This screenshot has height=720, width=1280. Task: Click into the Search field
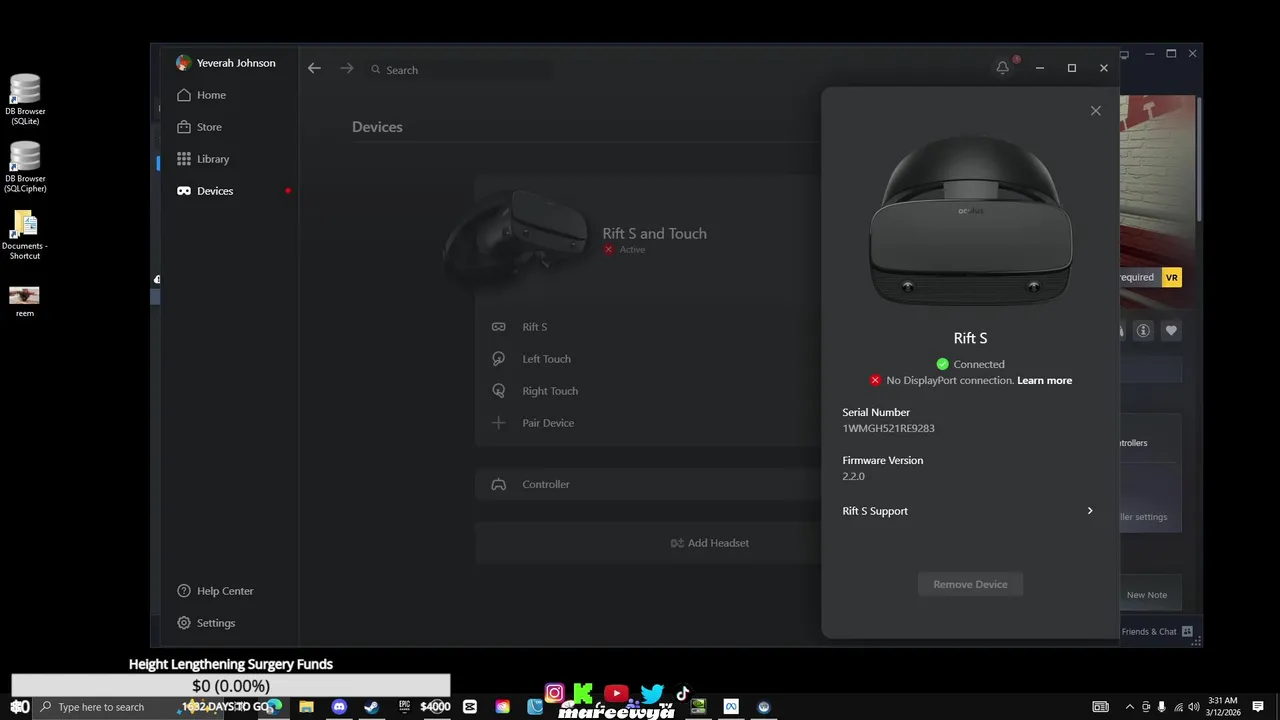click(x=460, y=70)
